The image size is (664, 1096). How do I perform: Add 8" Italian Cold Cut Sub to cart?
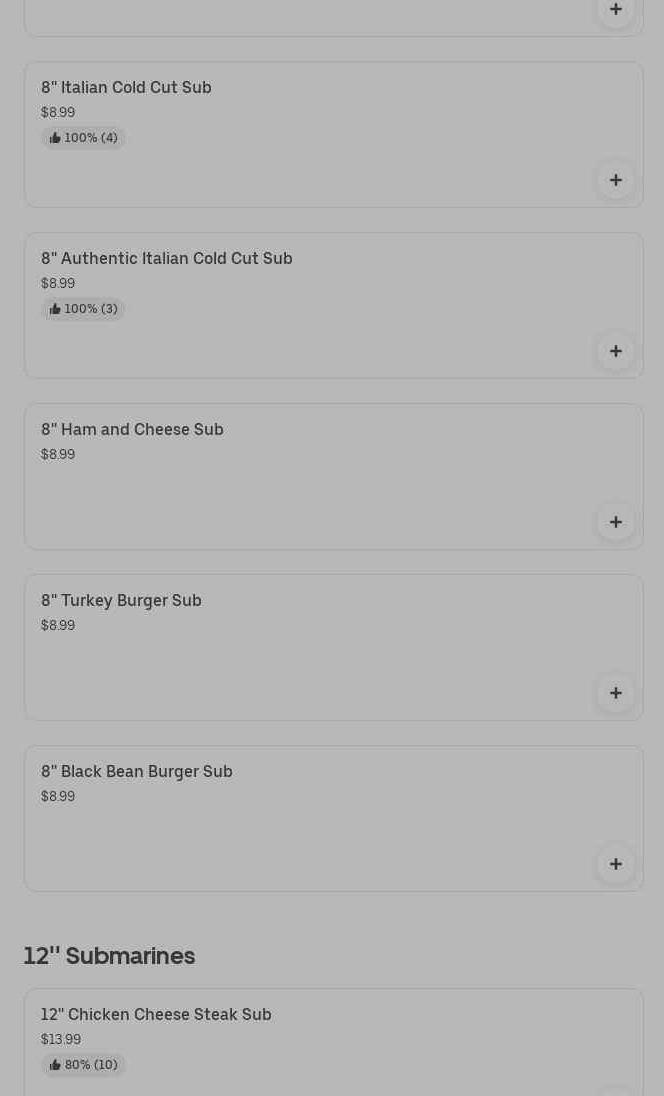click(615, 180)
